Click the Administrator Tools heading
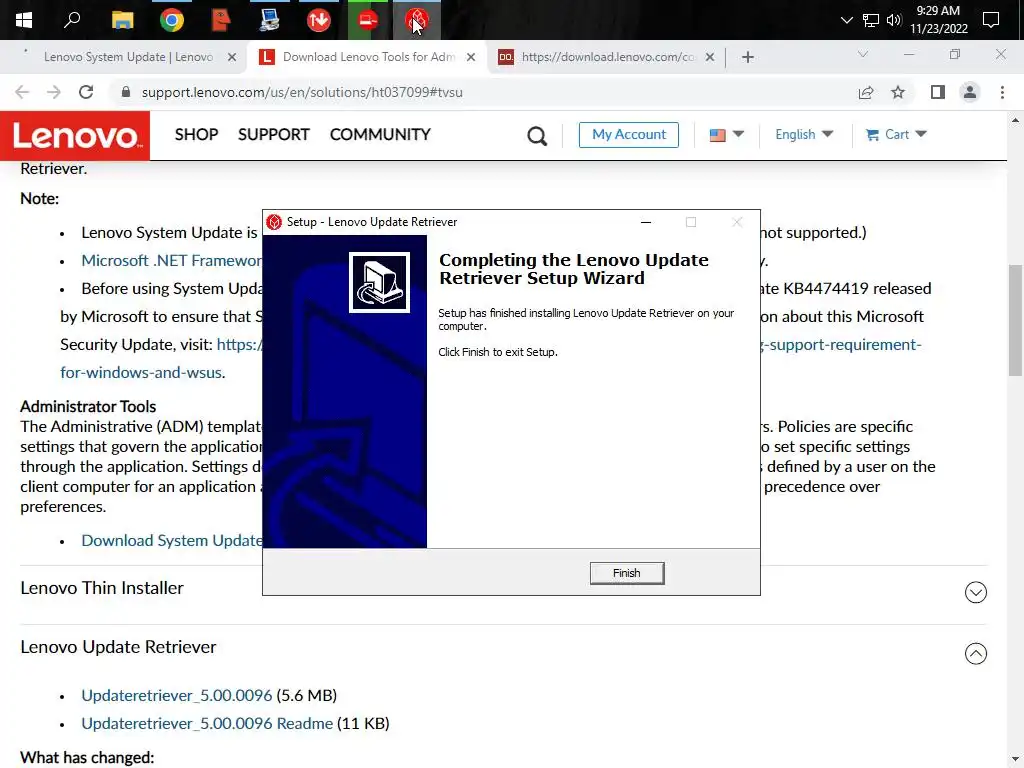1024x768 pixels. tap(88, 406)
